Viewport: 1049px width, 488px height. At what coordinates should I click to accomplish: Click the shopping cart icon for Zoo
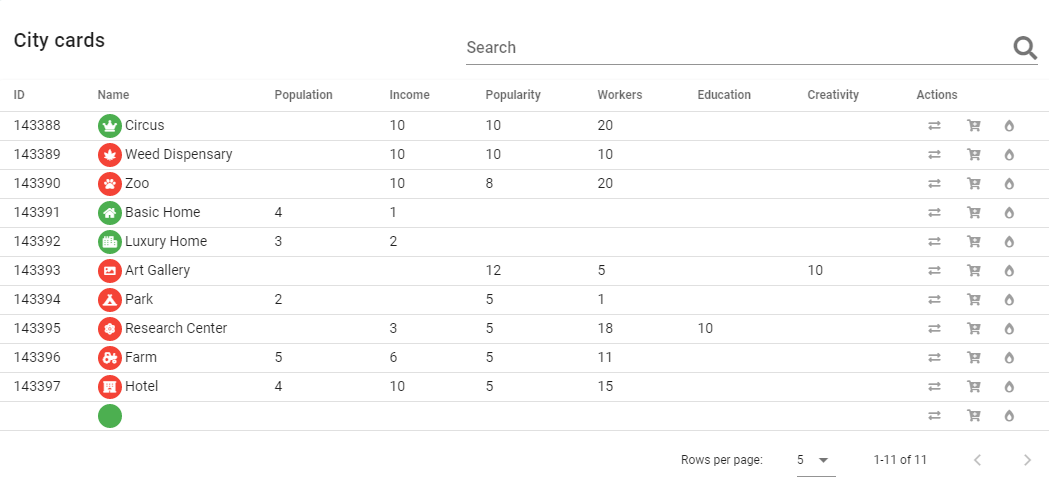[974, 183]
